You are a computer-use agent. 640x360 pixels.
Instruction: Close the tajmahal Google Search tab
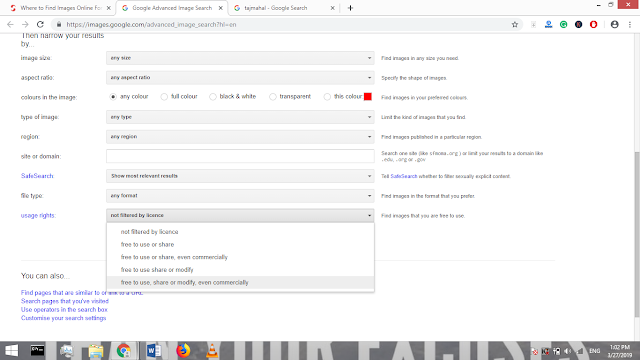coord(332,8)
